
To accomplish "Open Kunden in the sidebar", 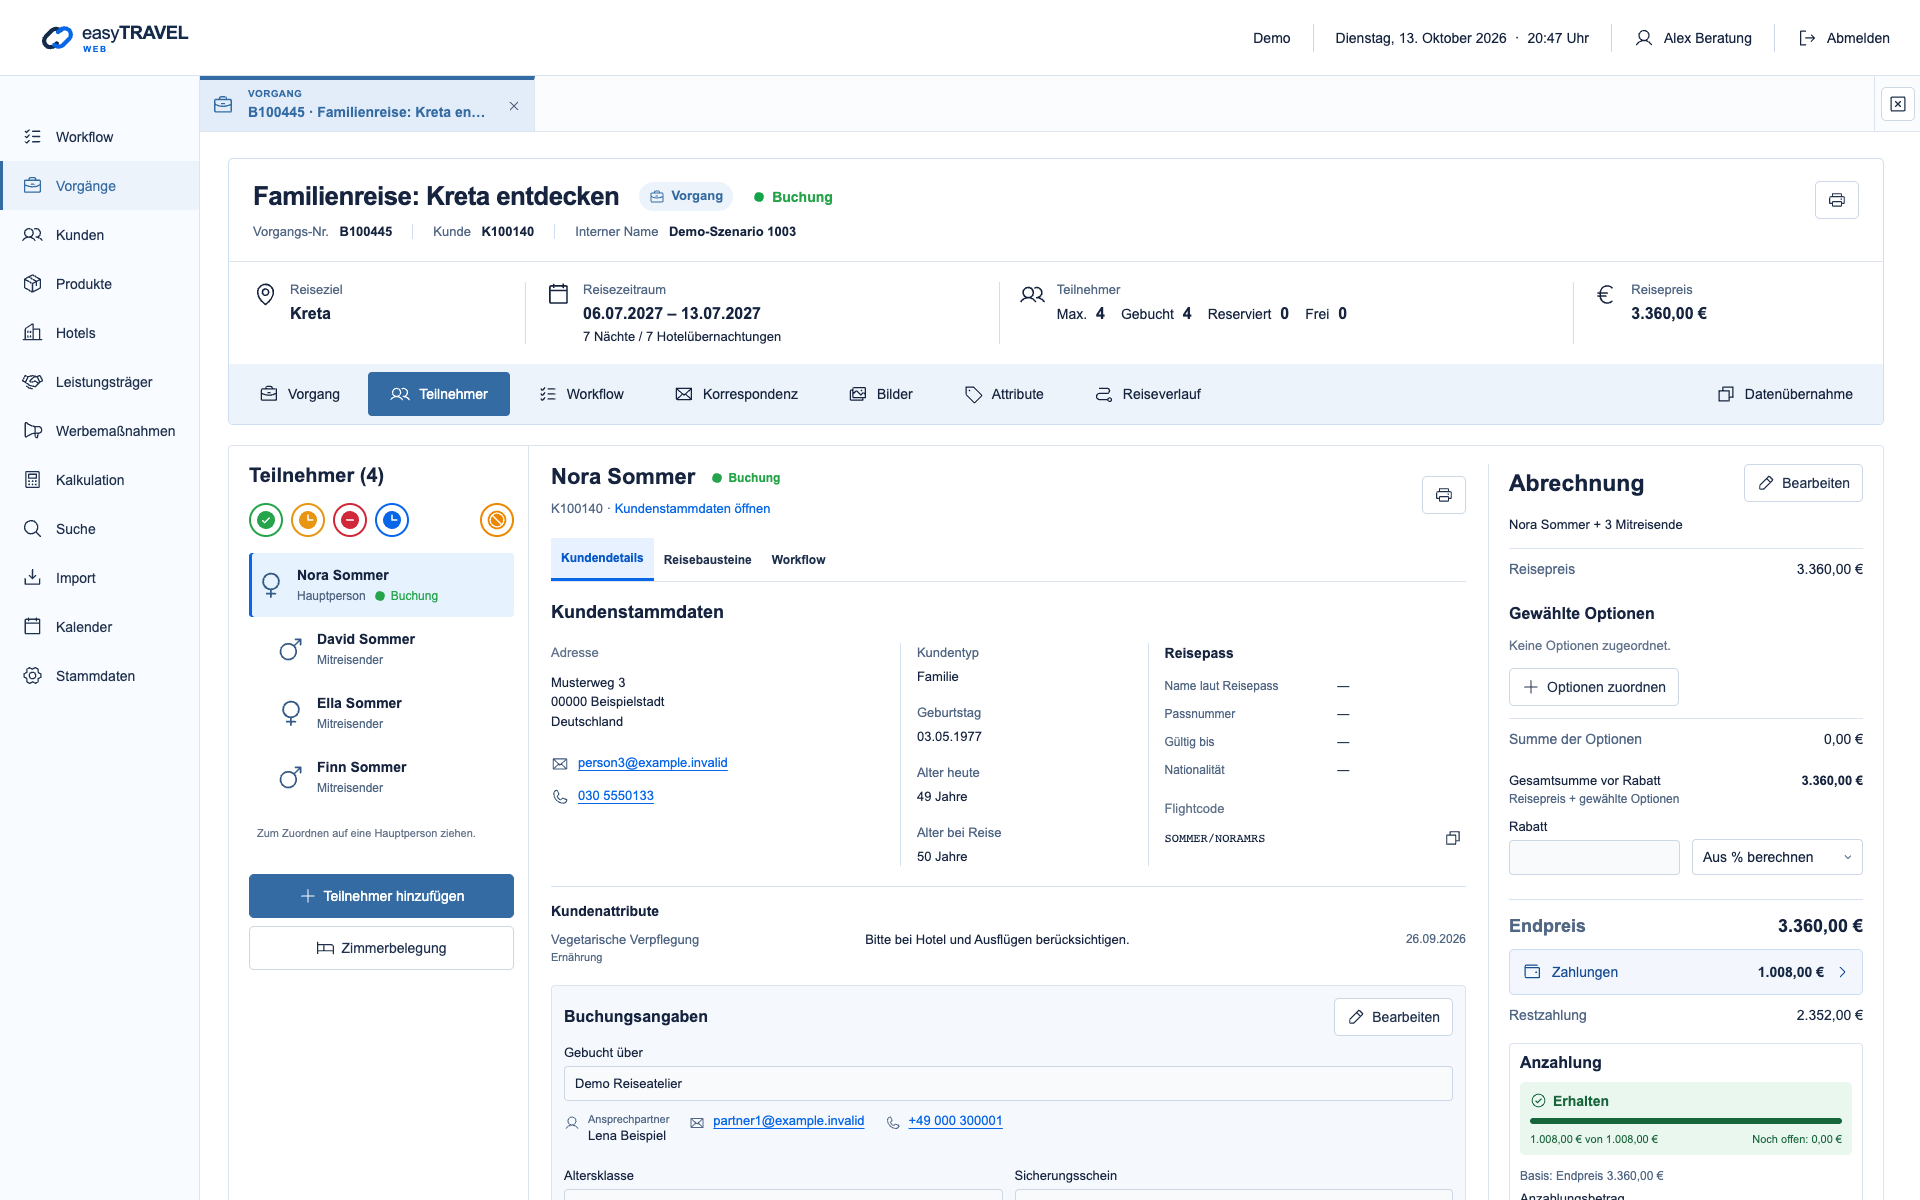I will 99,235.
